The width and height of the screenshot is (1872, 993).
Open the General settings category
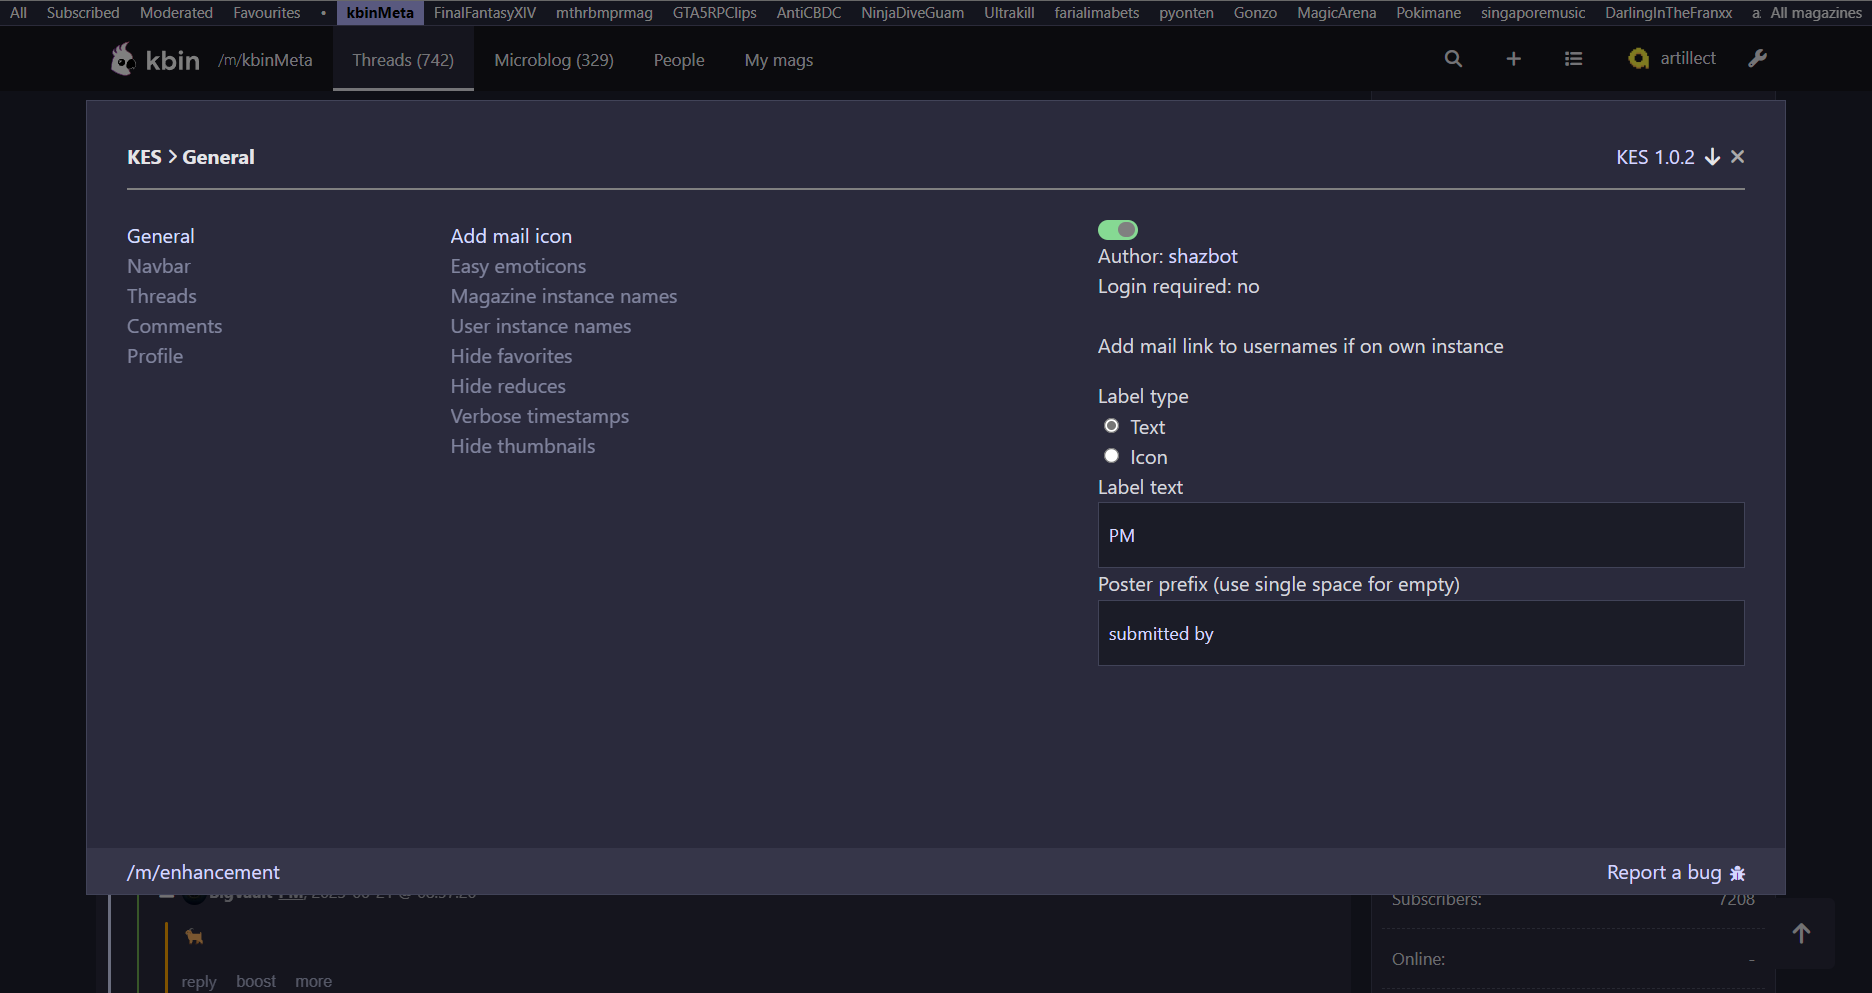(x=161, y=236)
